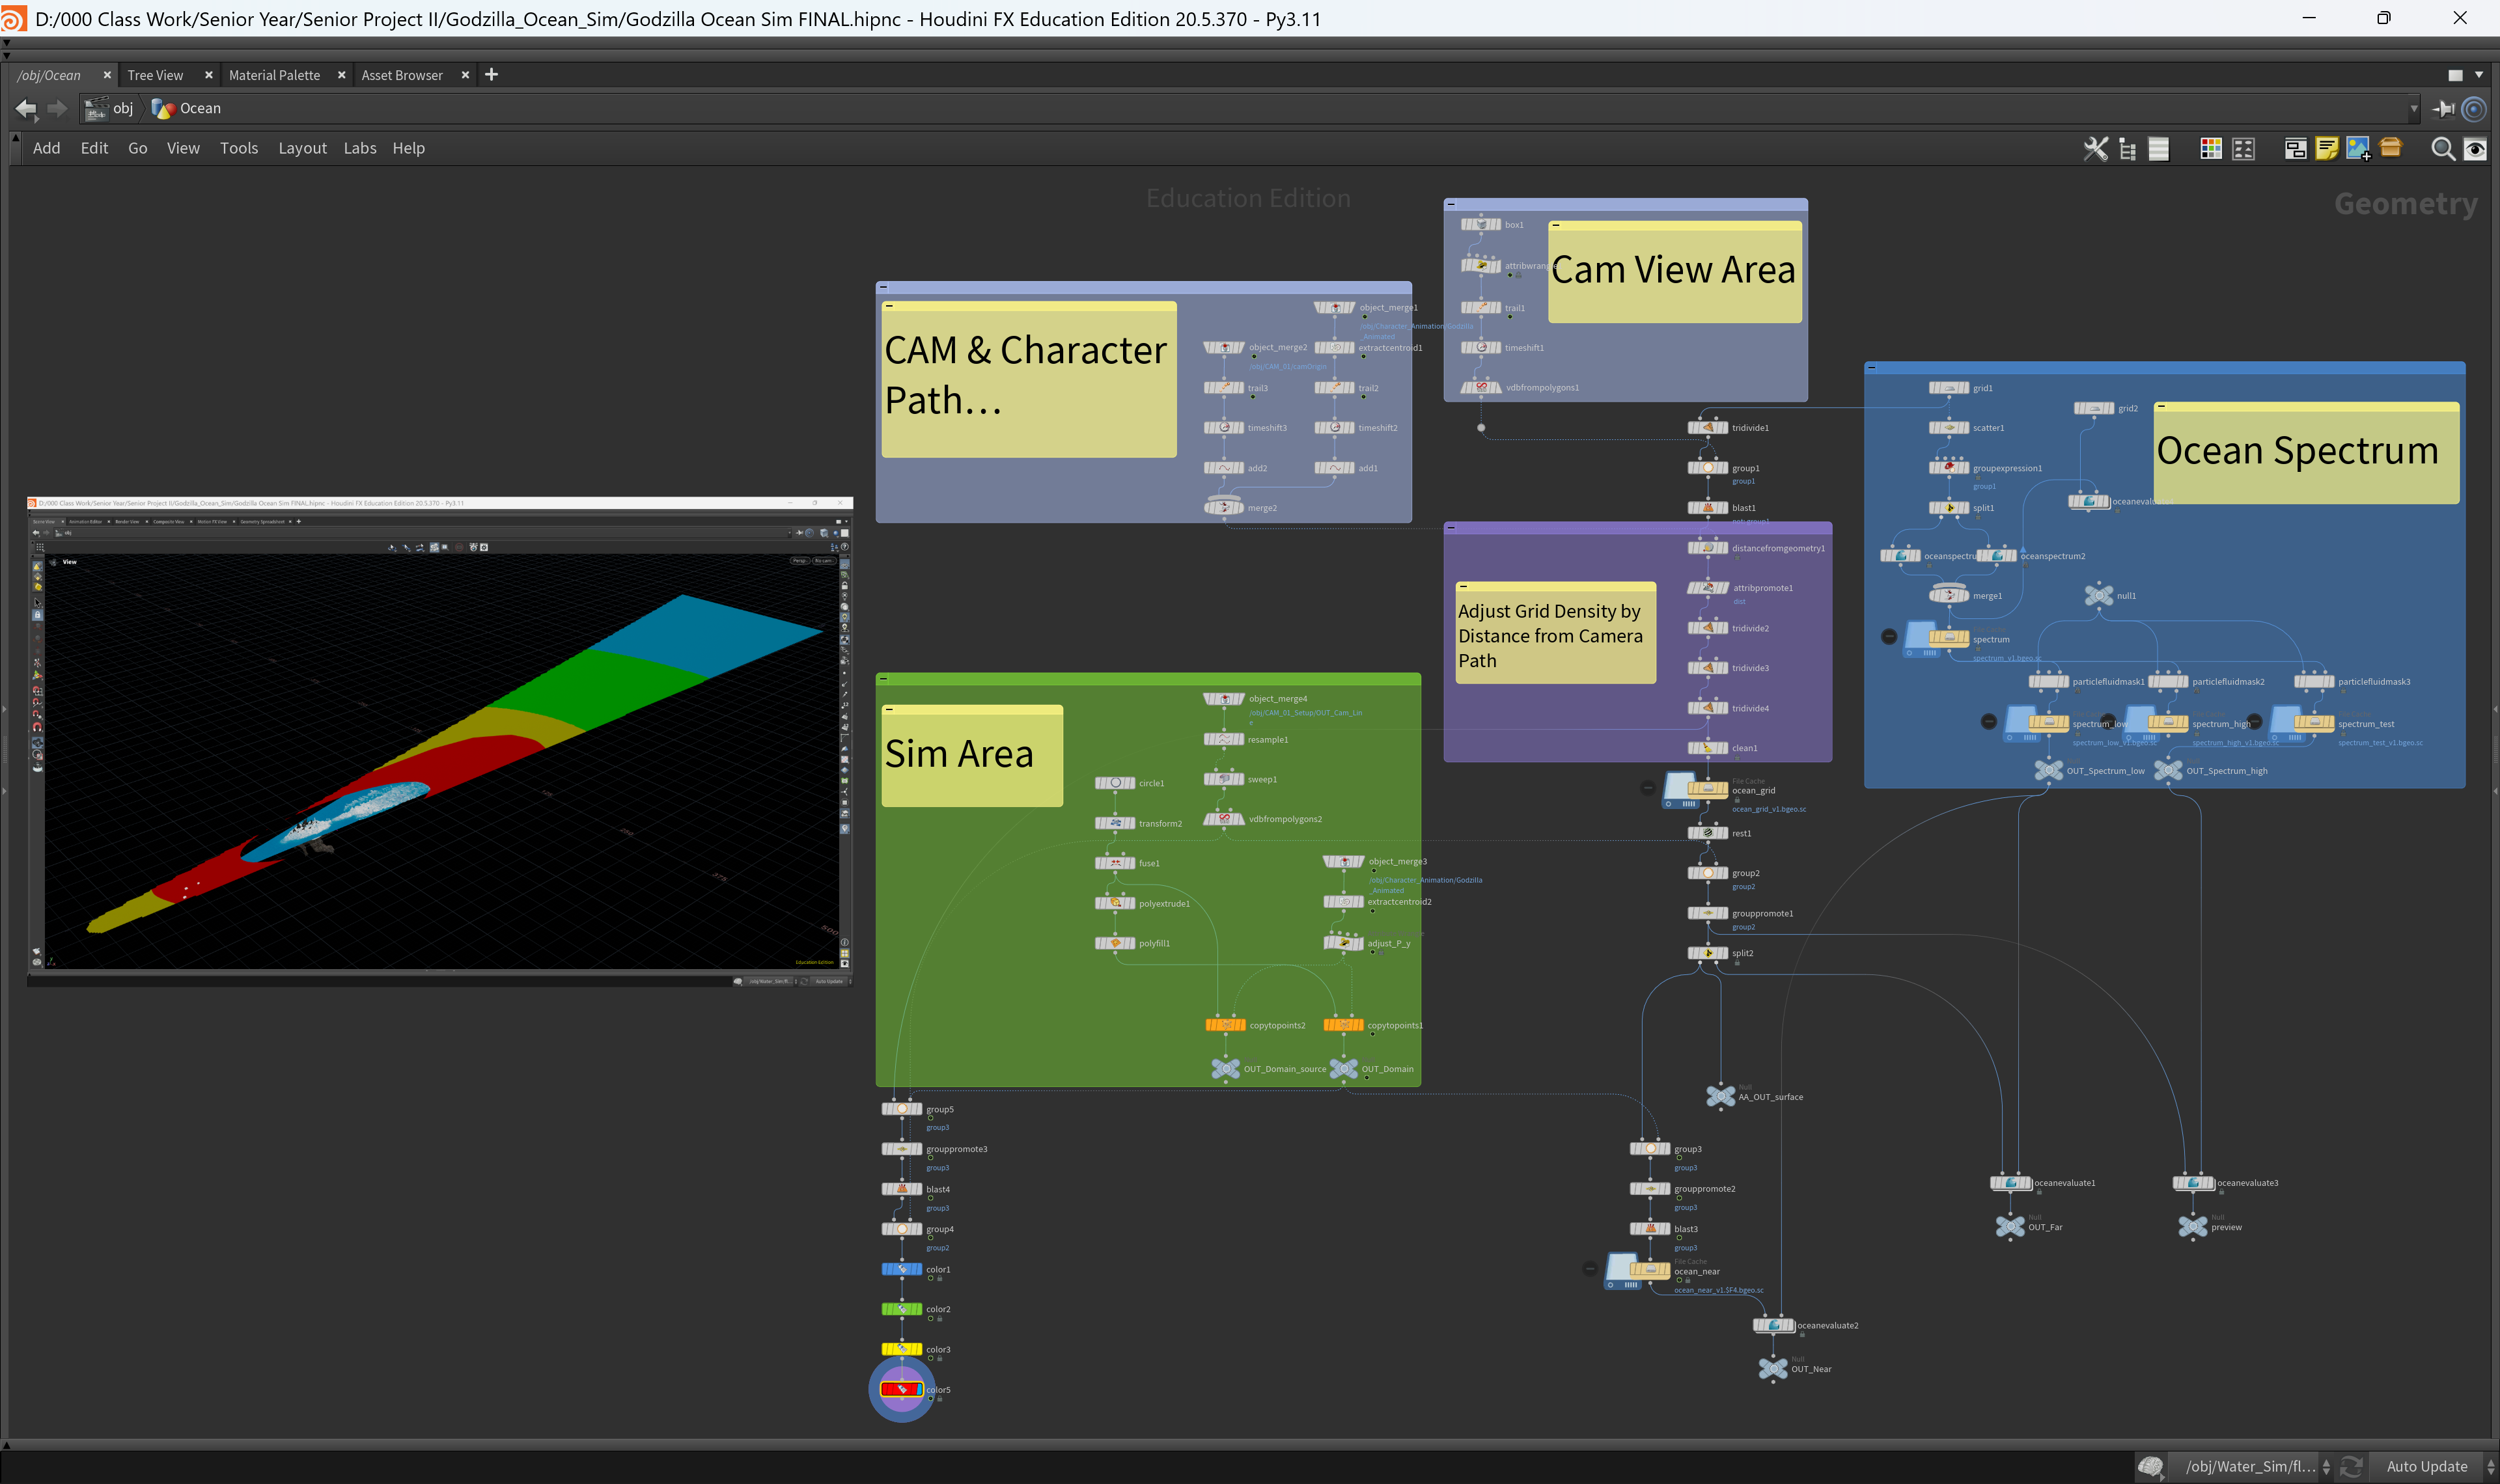Open the color palette icon in the network toolbar
This screenshot has height=1484, width=2500.
pyautogui.click(x=2211, y=149)
